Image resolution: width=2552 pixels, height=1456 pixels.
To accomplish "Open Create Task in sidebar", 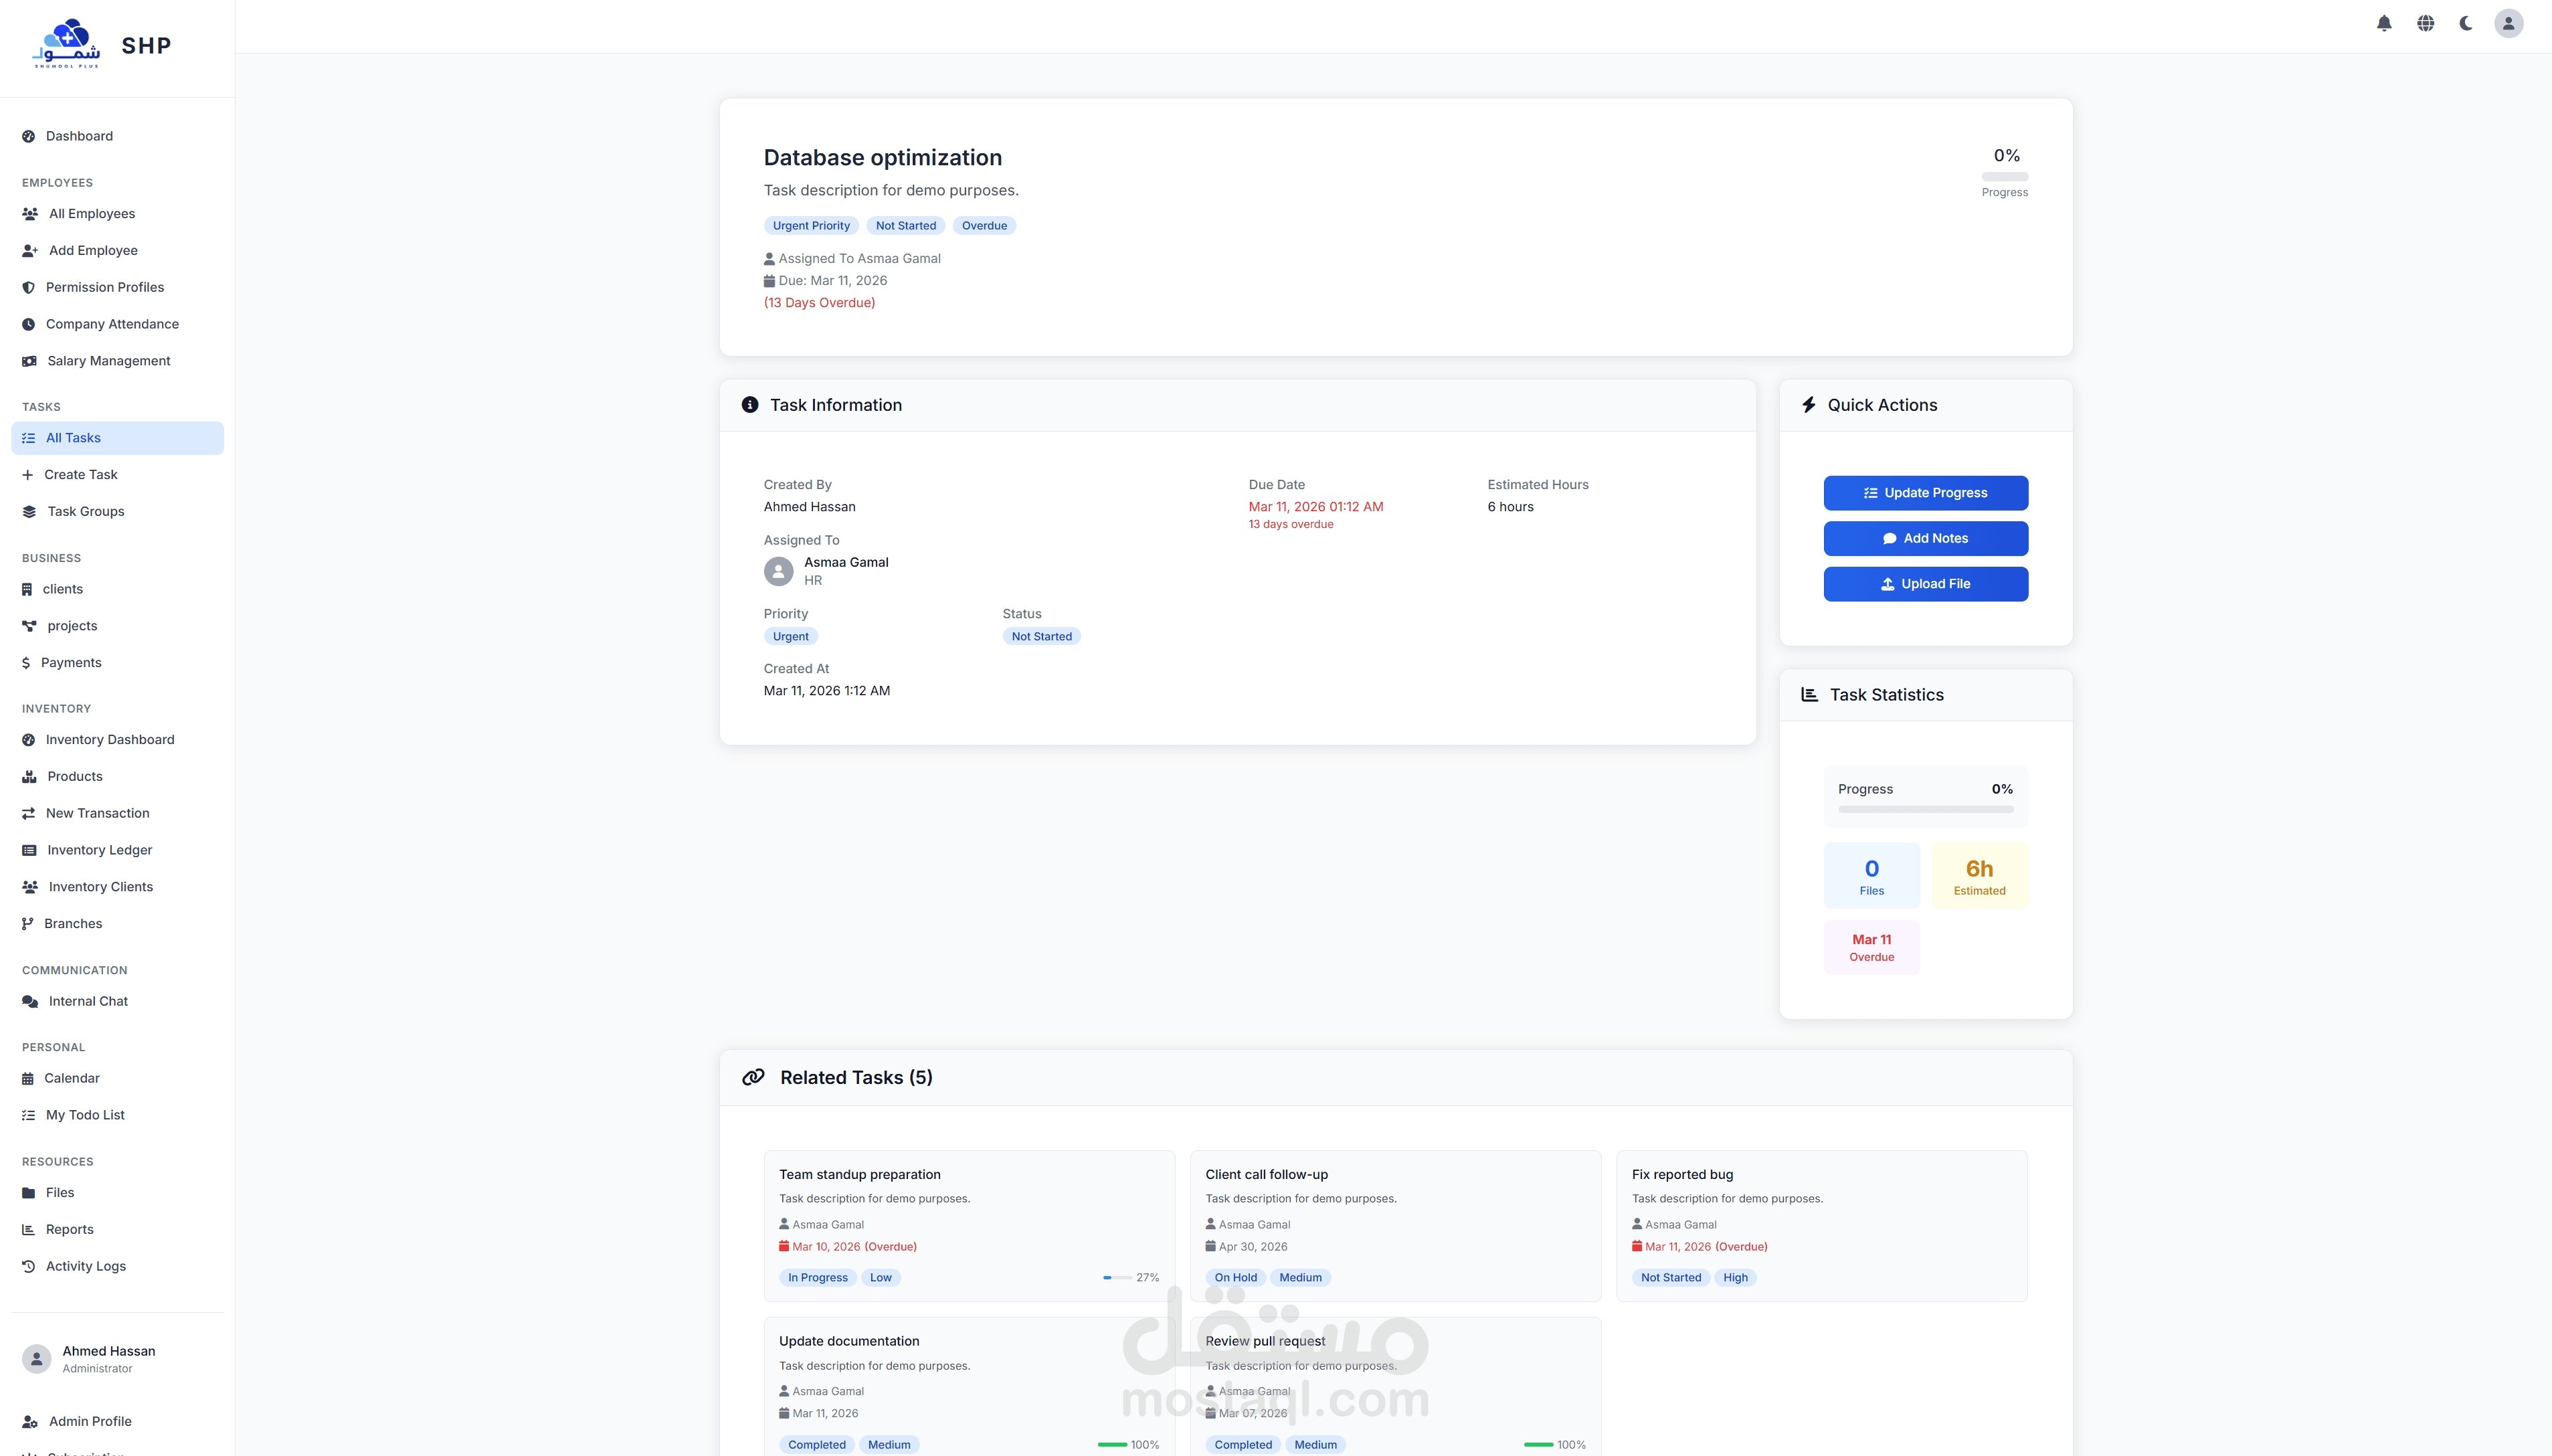I will pos(81,475).
